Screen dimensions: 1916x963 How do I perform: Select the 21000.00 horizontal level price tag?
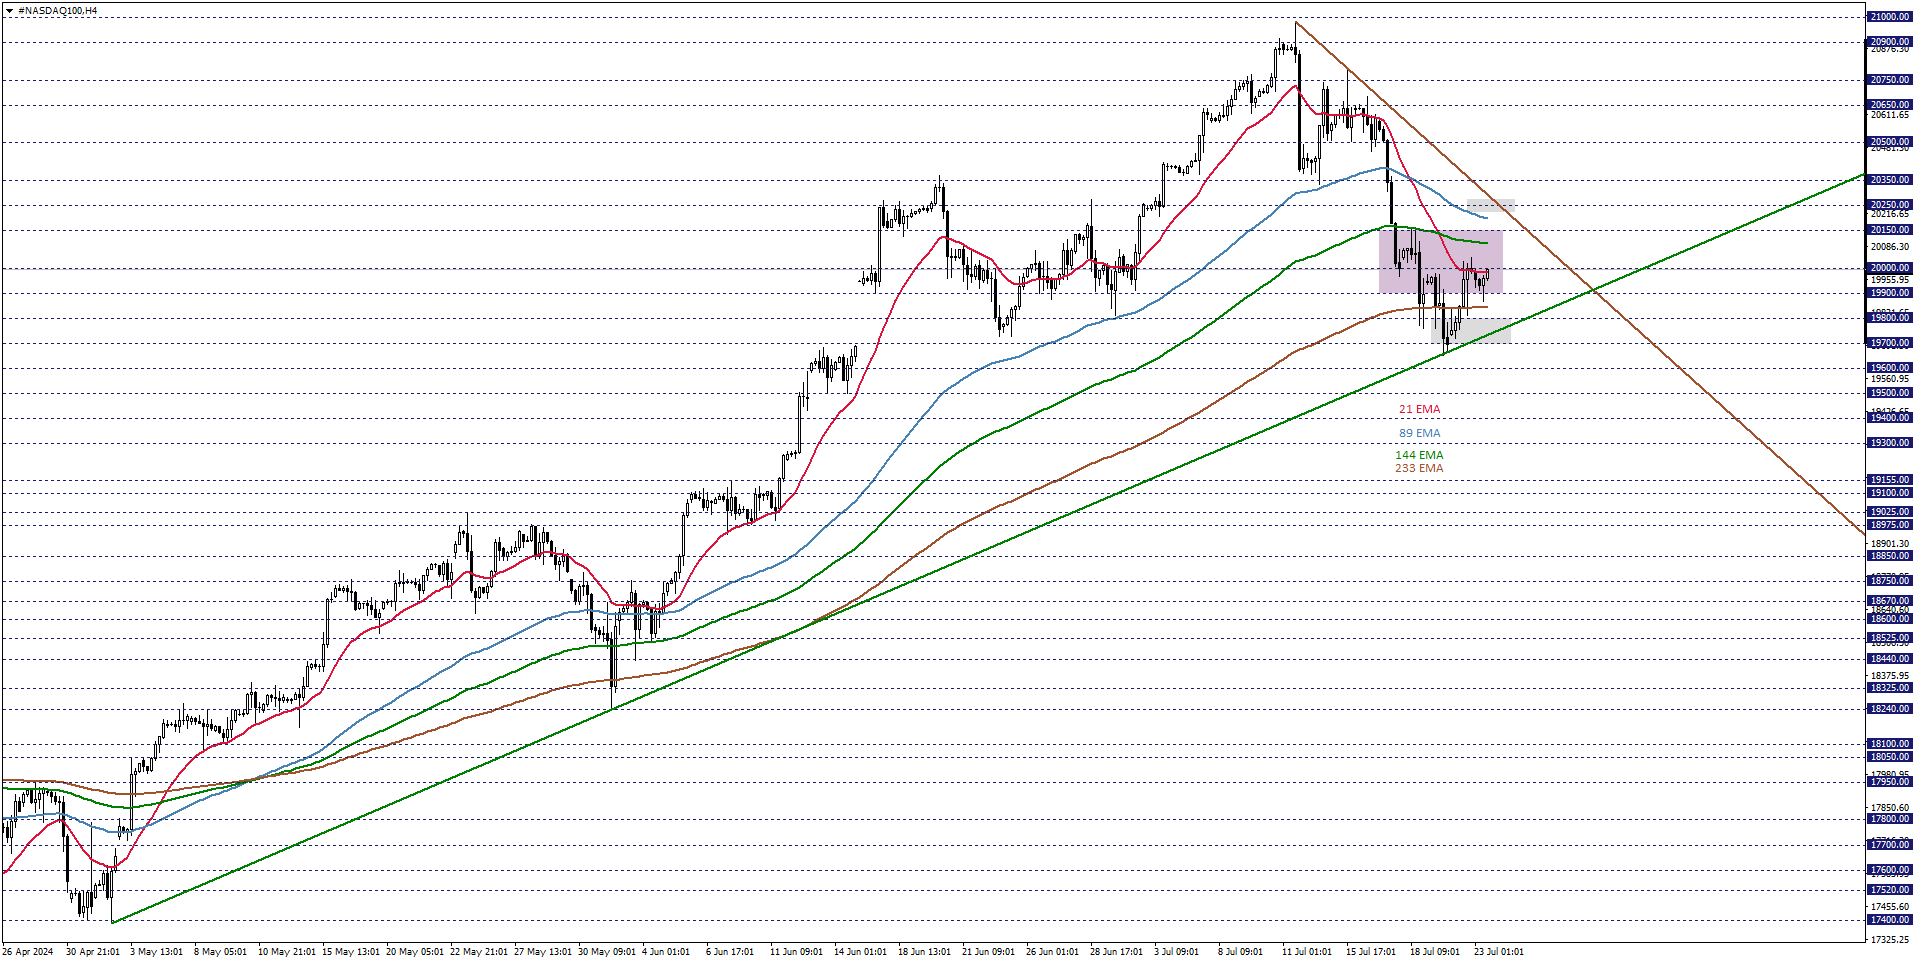(1889, 17)
